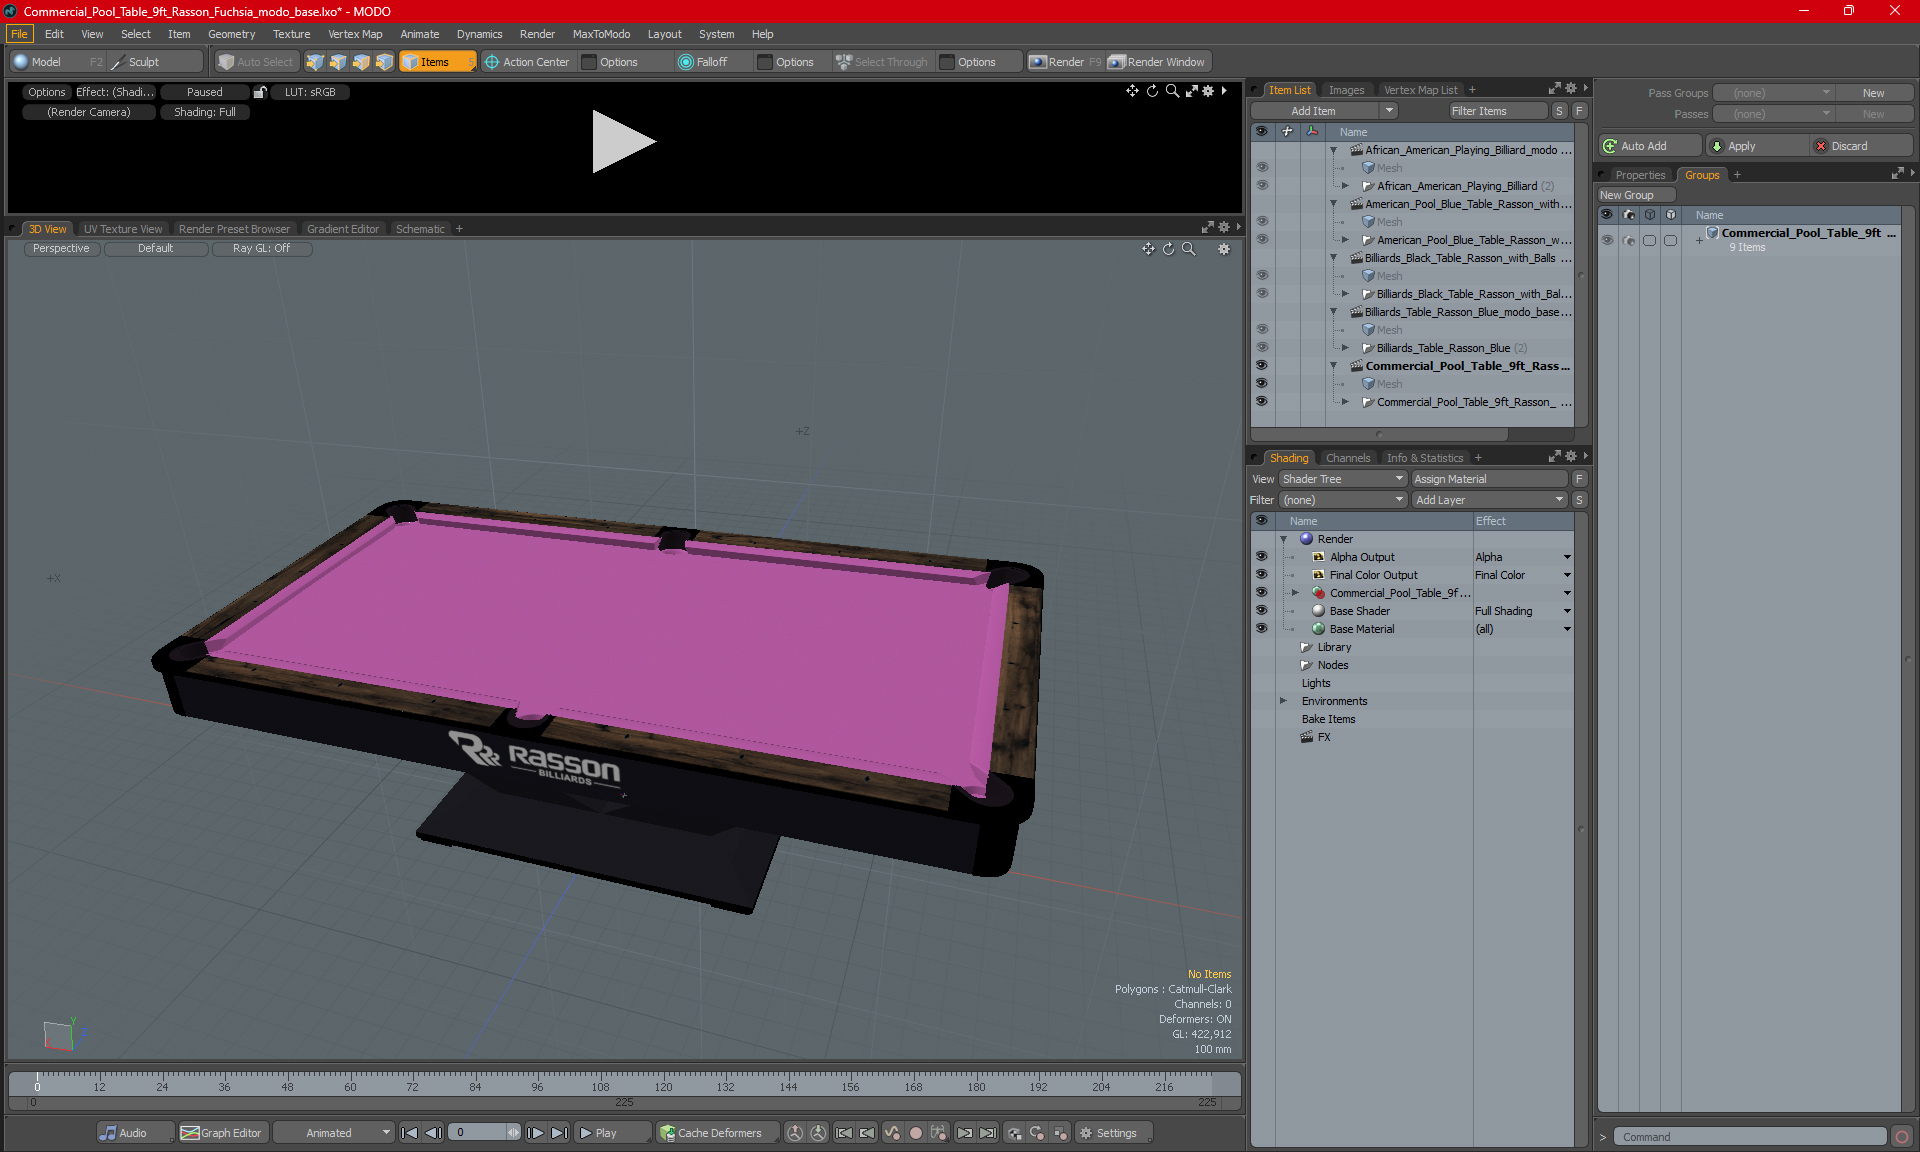Switch to the Images tab

1346,90
